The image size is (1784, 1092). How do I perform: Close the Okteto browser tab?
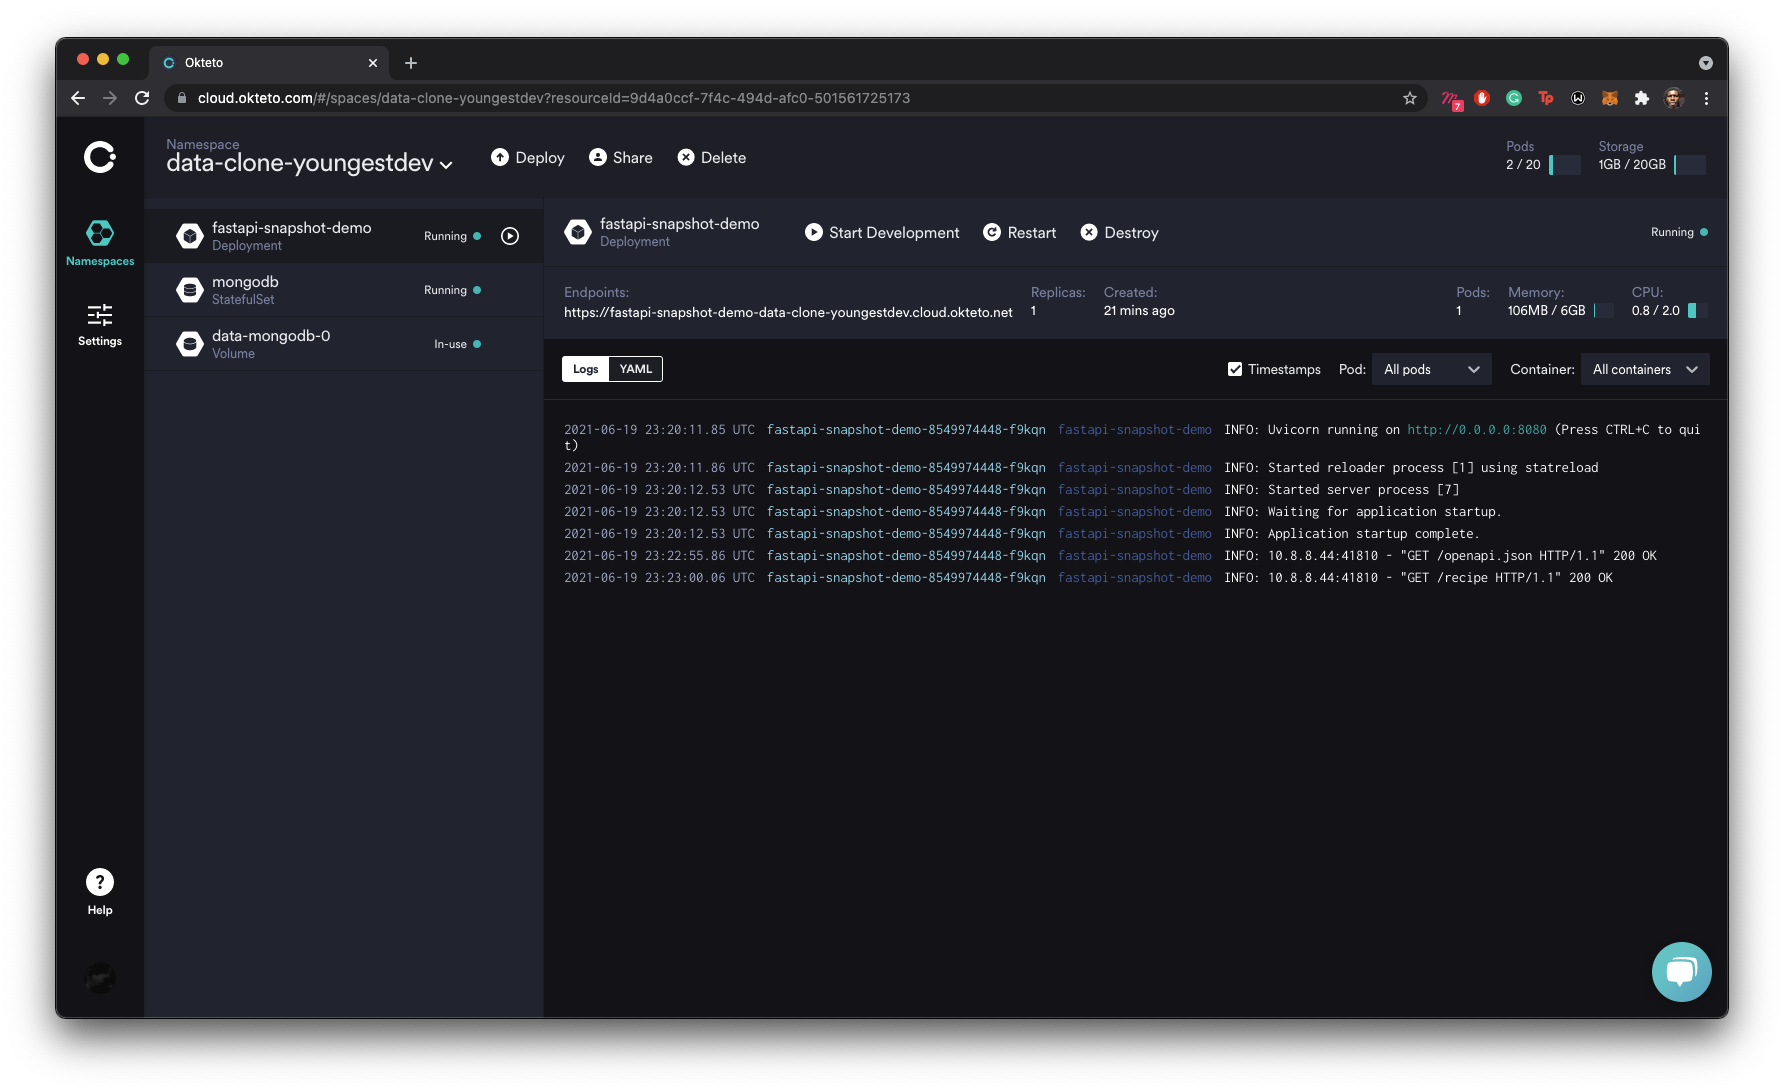[373, 63]
